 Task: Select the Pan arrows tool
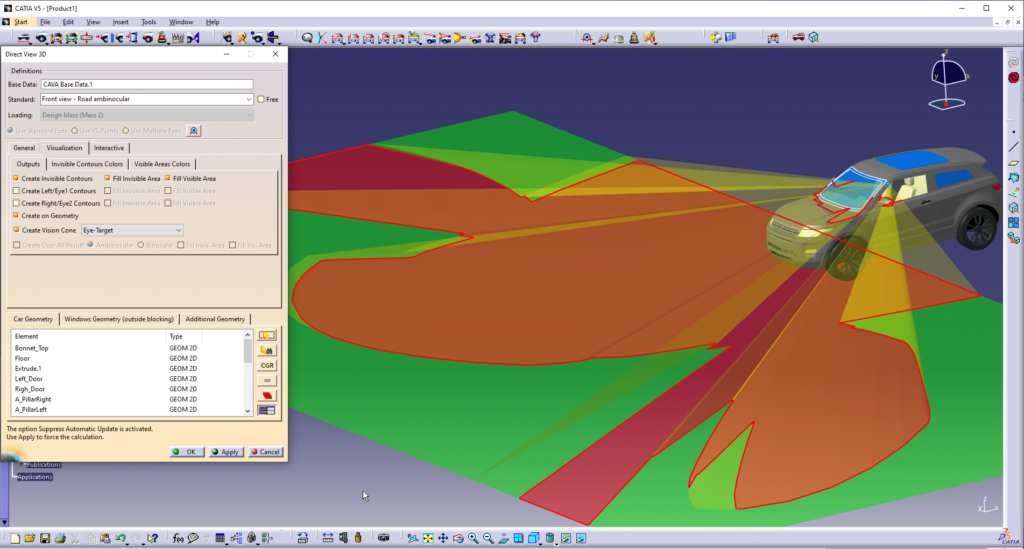pos(443,539)
